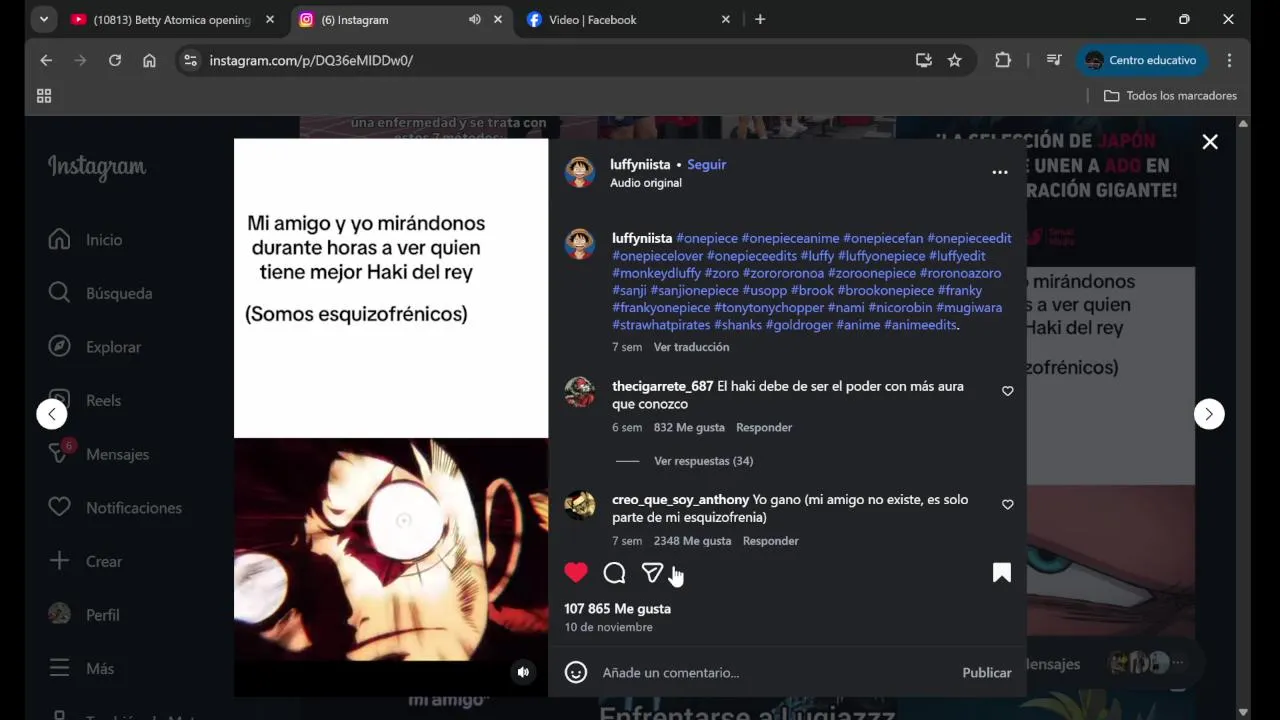Go to the previous post arrow

pyautogui.click(x=52, y=414)
